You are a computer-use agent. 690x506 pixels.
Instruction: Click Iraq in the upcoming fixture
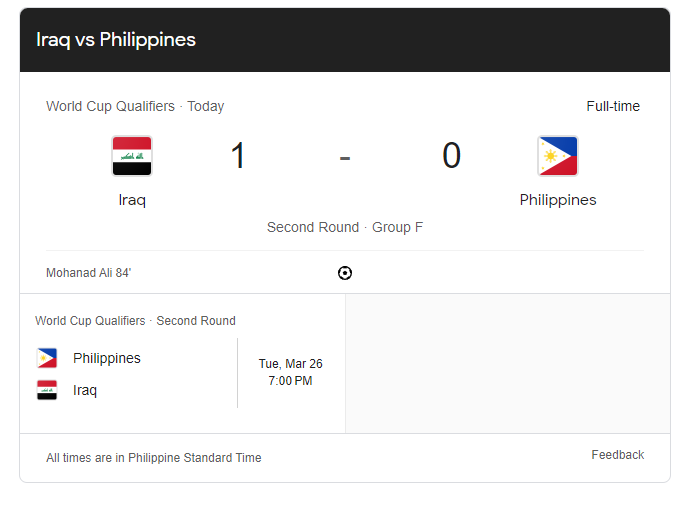pos(85,390)
